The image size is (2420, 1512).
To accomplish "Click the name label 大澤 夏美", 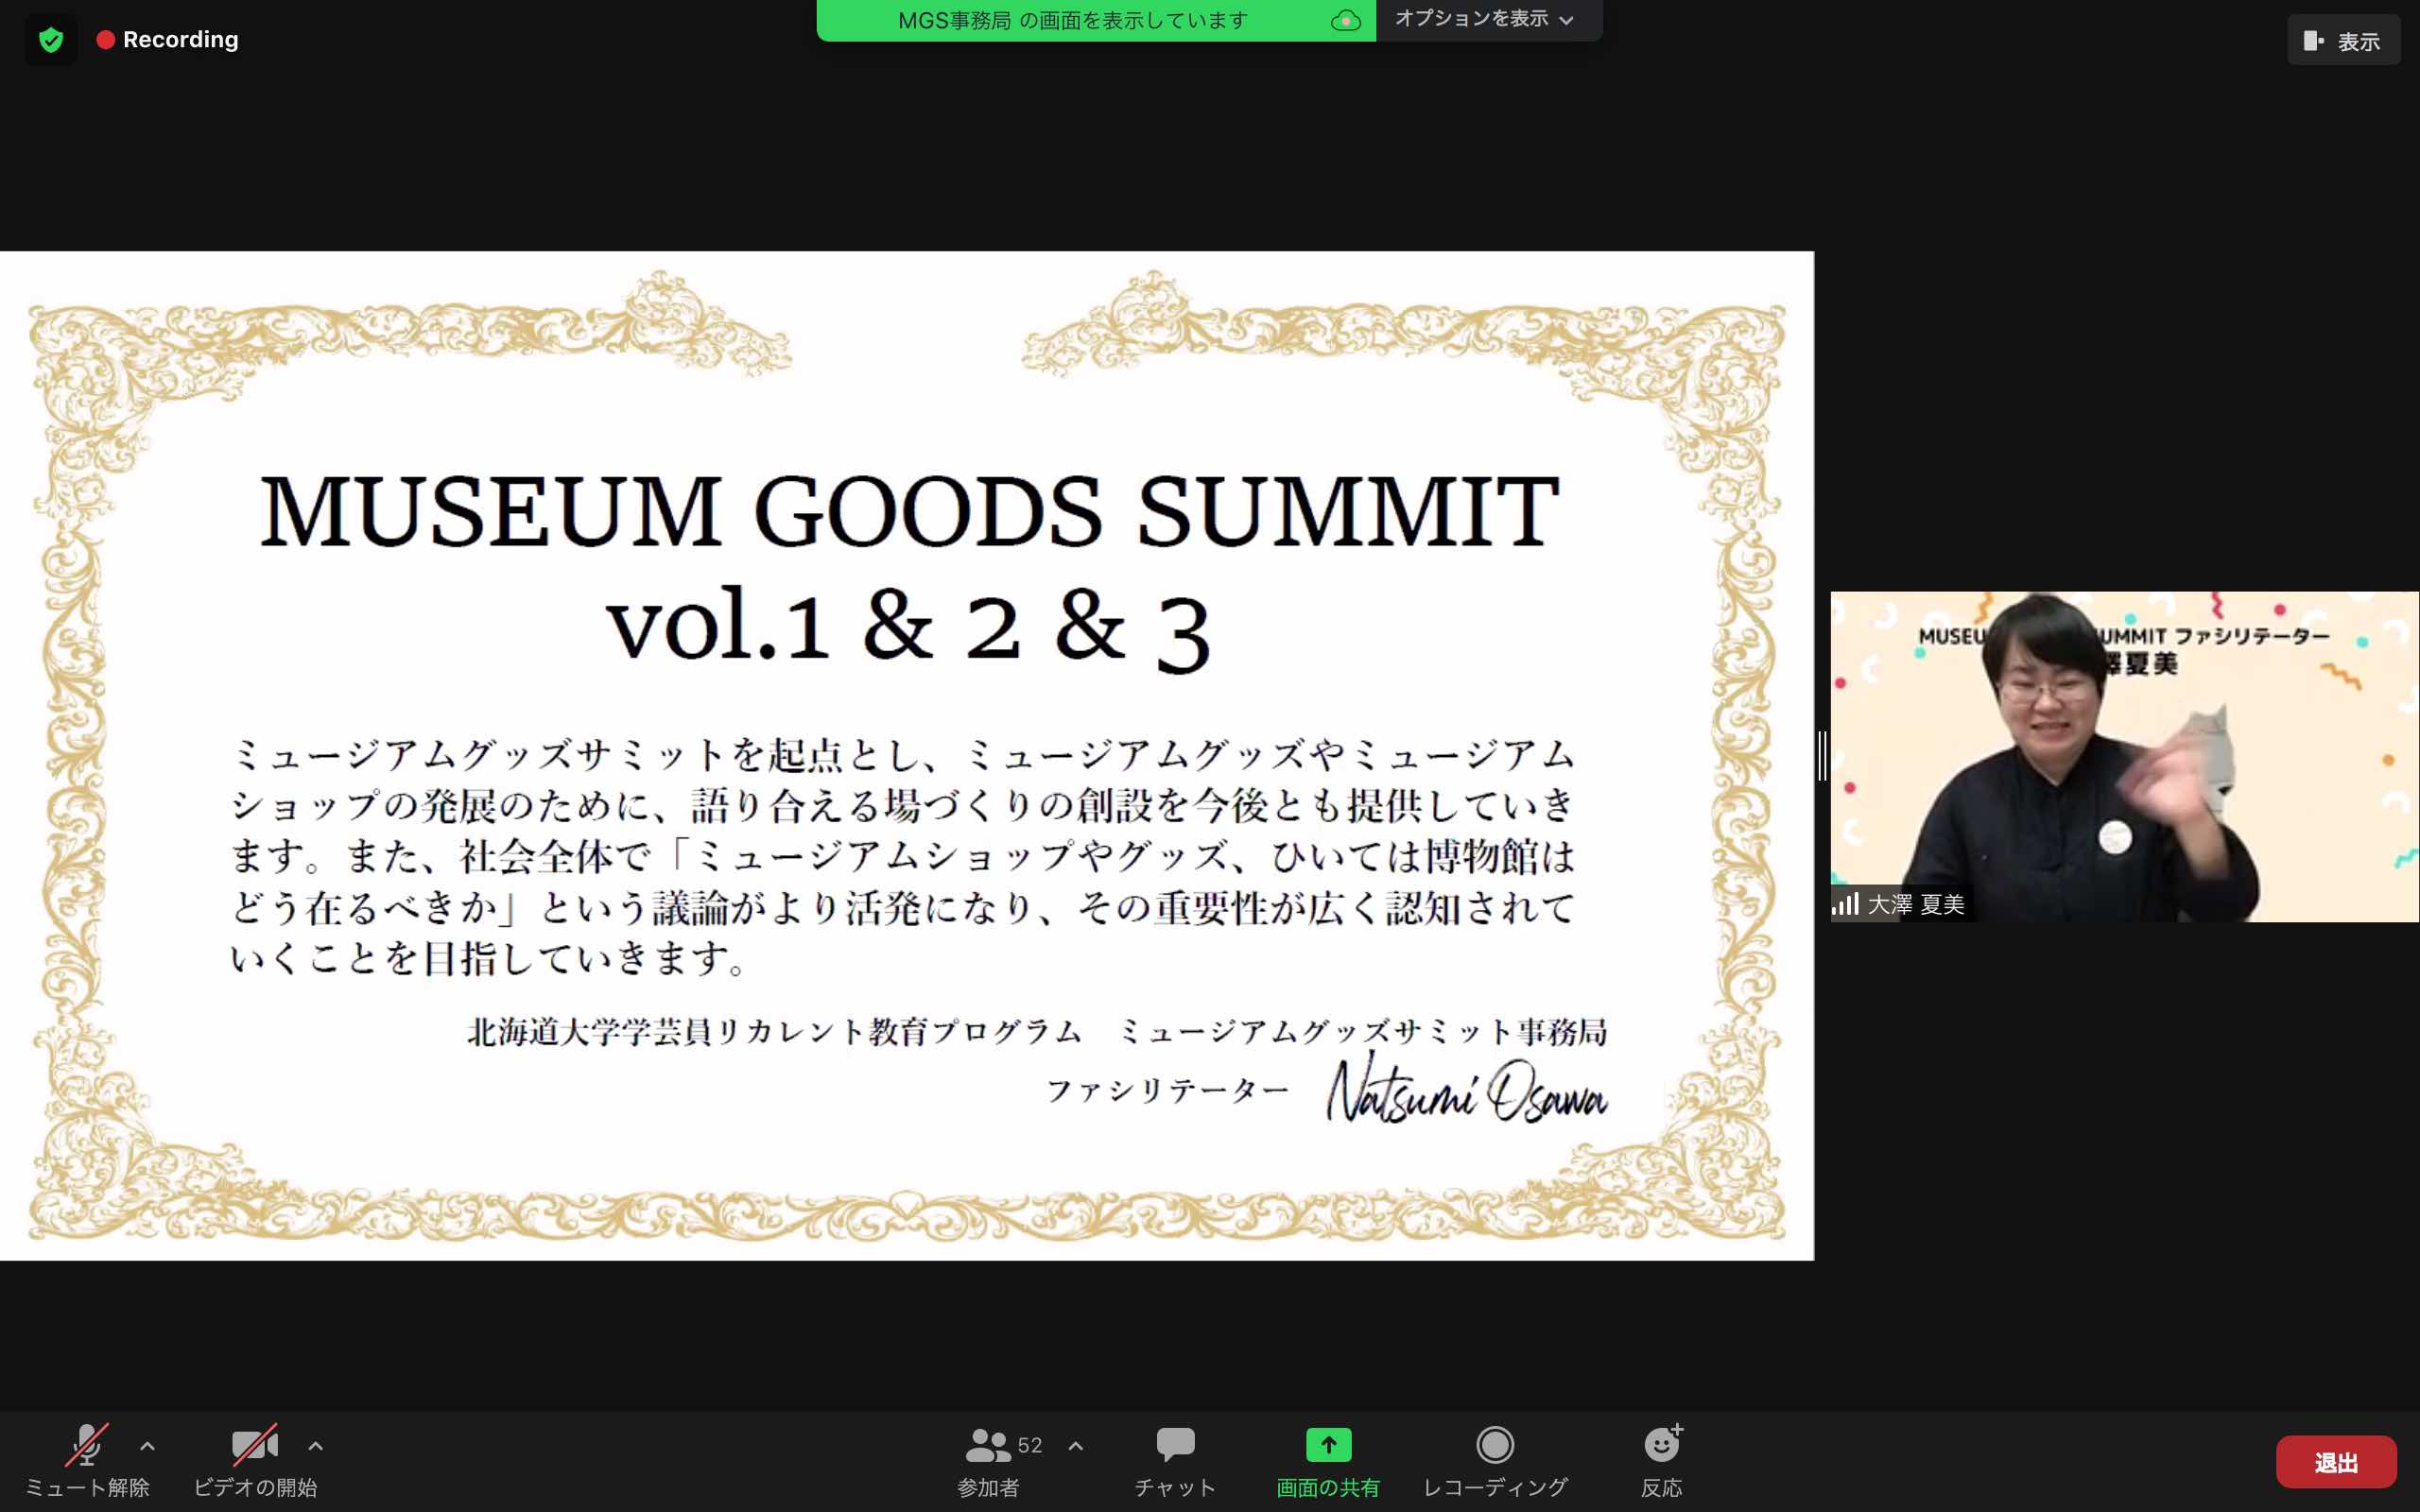I will [x=1916, y=904].
